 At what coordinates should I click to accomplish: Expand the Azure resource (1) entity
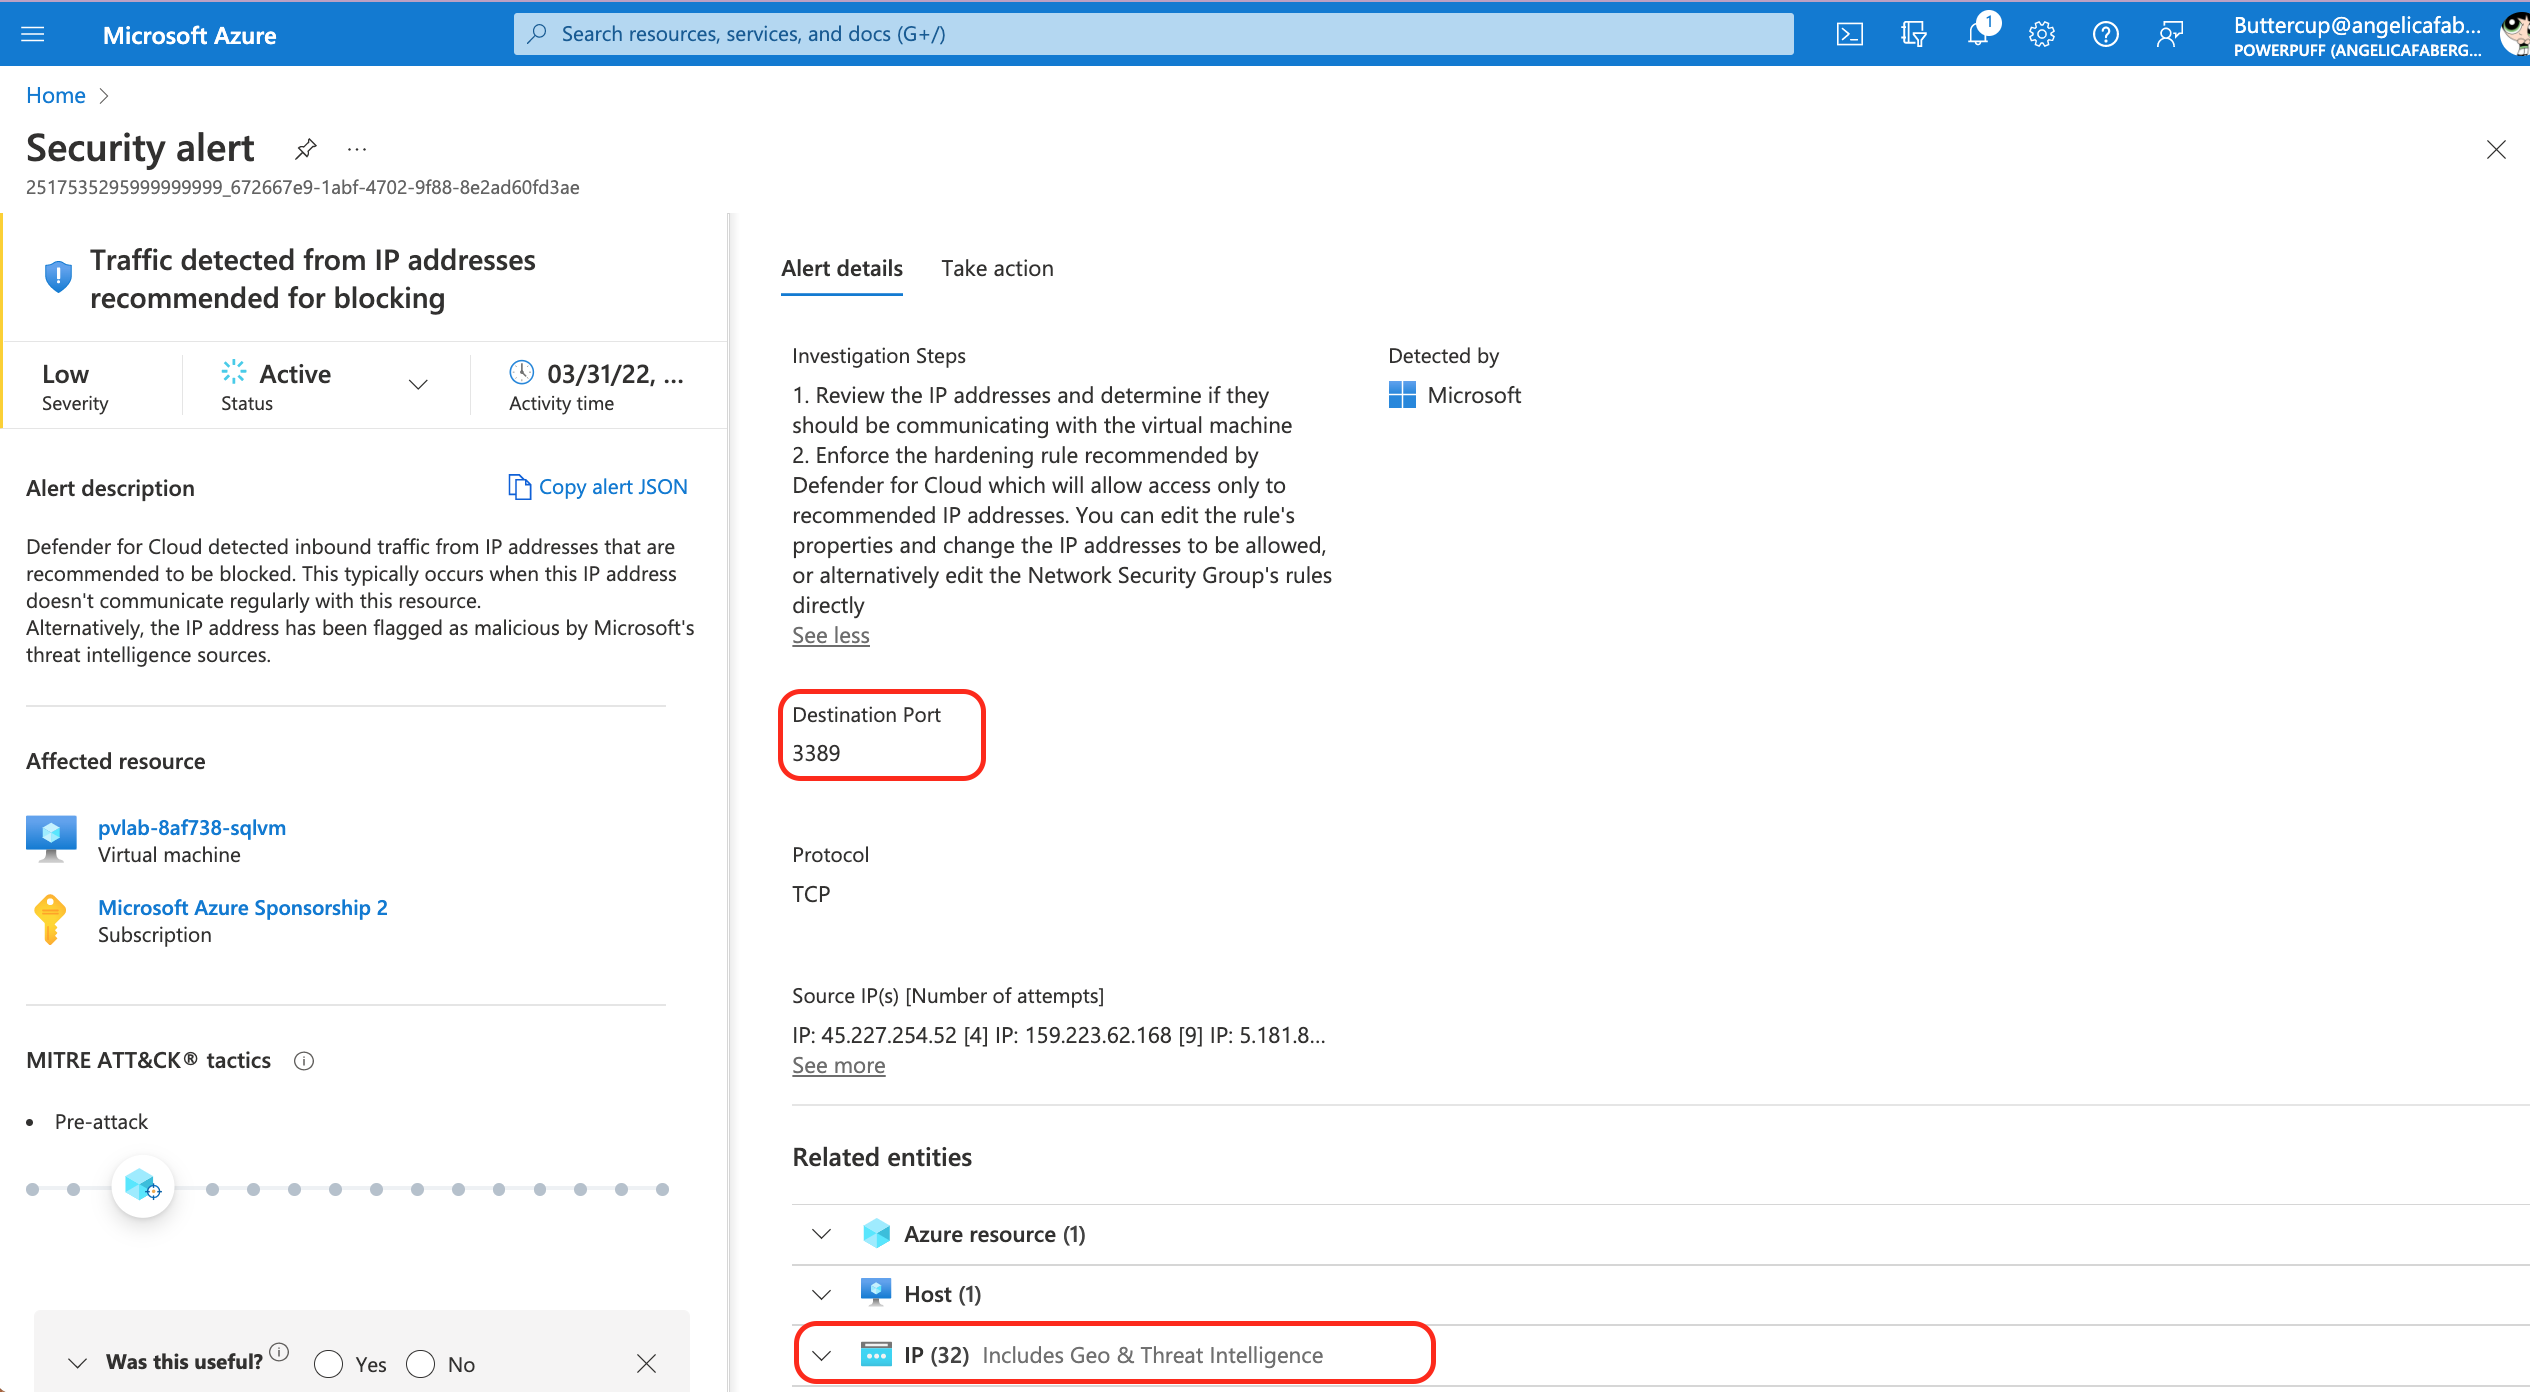(822, 1234)
